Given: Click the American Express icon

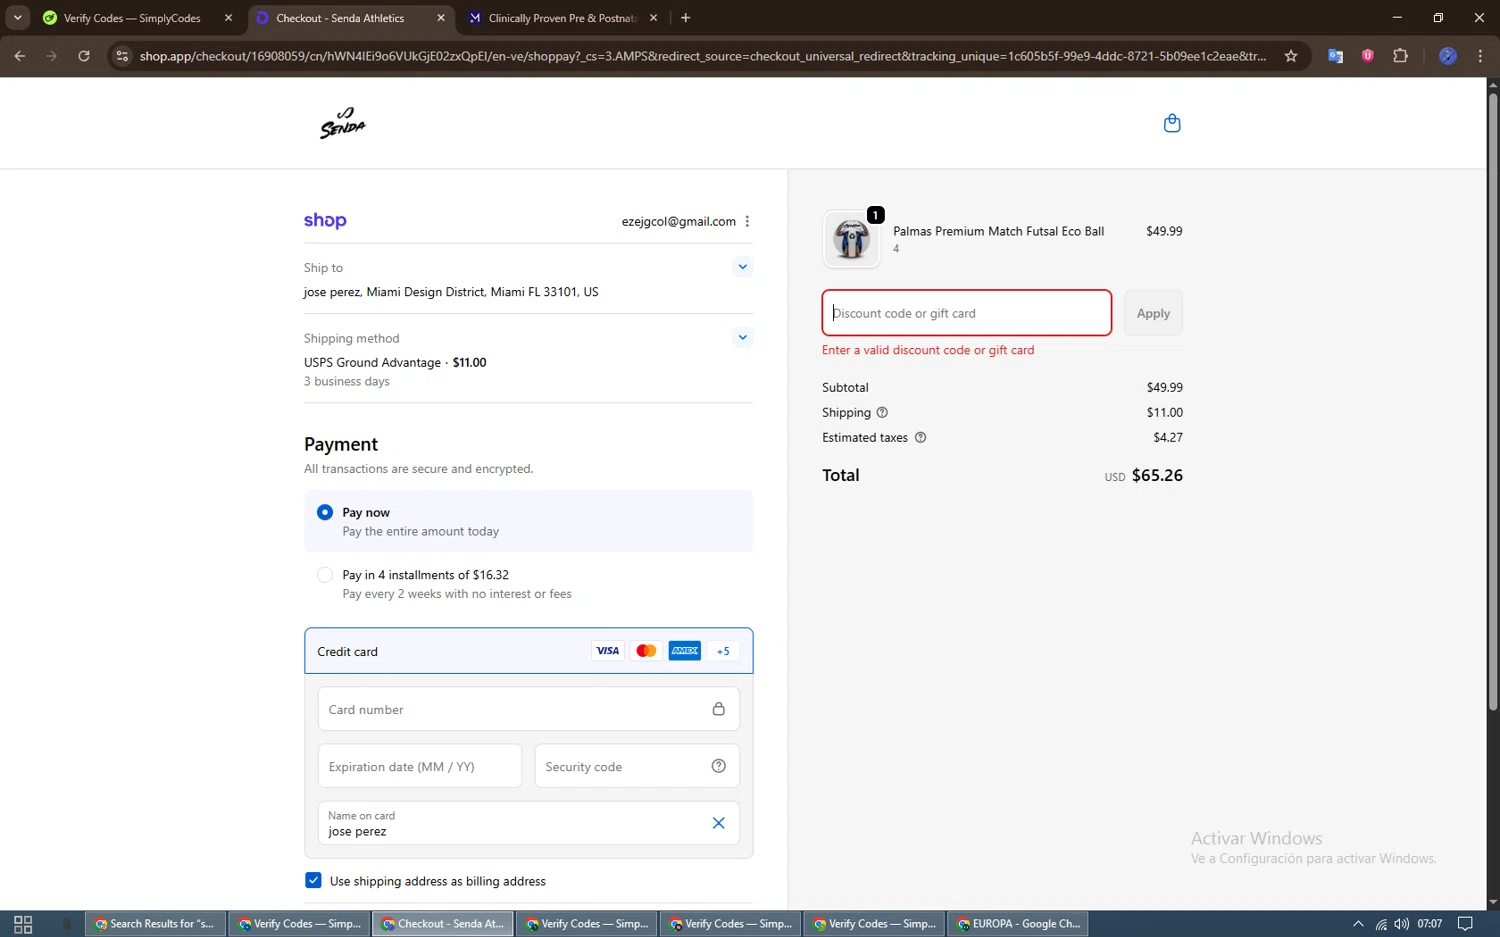Looking at the screenshot, I should tap(685, 651).
